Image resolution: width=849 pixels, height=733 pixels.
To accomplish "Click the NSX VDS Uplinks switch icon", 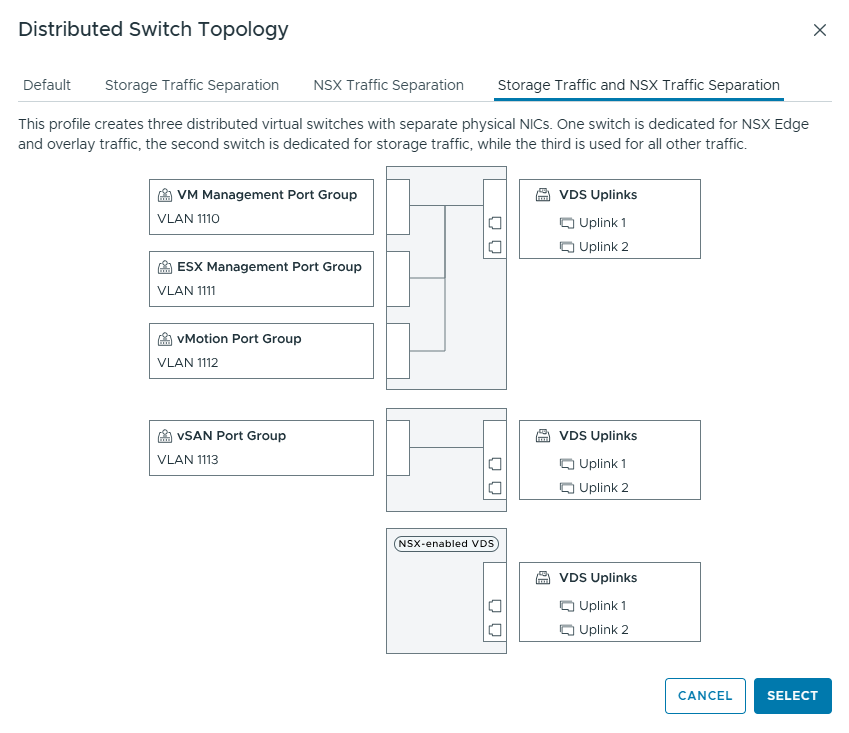I will [543, 578].
